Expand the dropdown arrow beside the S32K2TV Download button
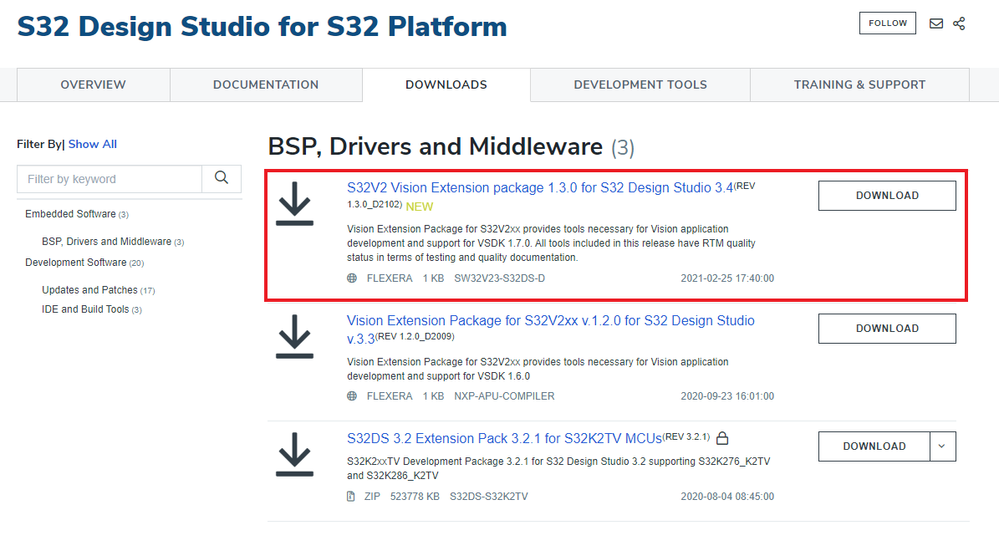999x536 pixels. coord(942,446)
